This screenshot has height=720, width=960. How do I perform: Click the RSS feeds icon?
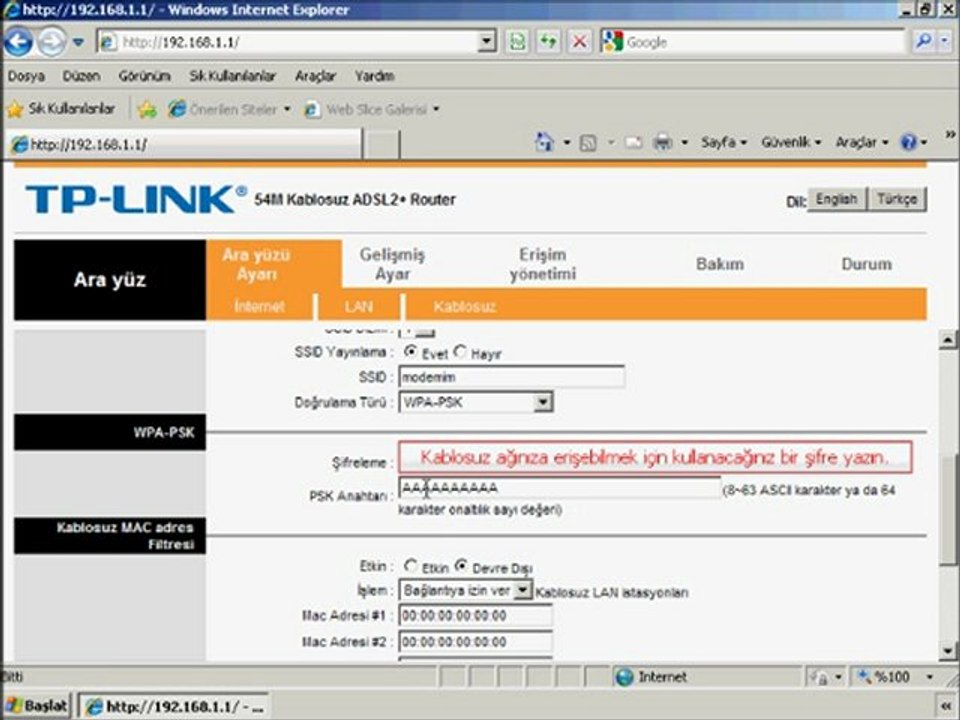pos(588,143)
